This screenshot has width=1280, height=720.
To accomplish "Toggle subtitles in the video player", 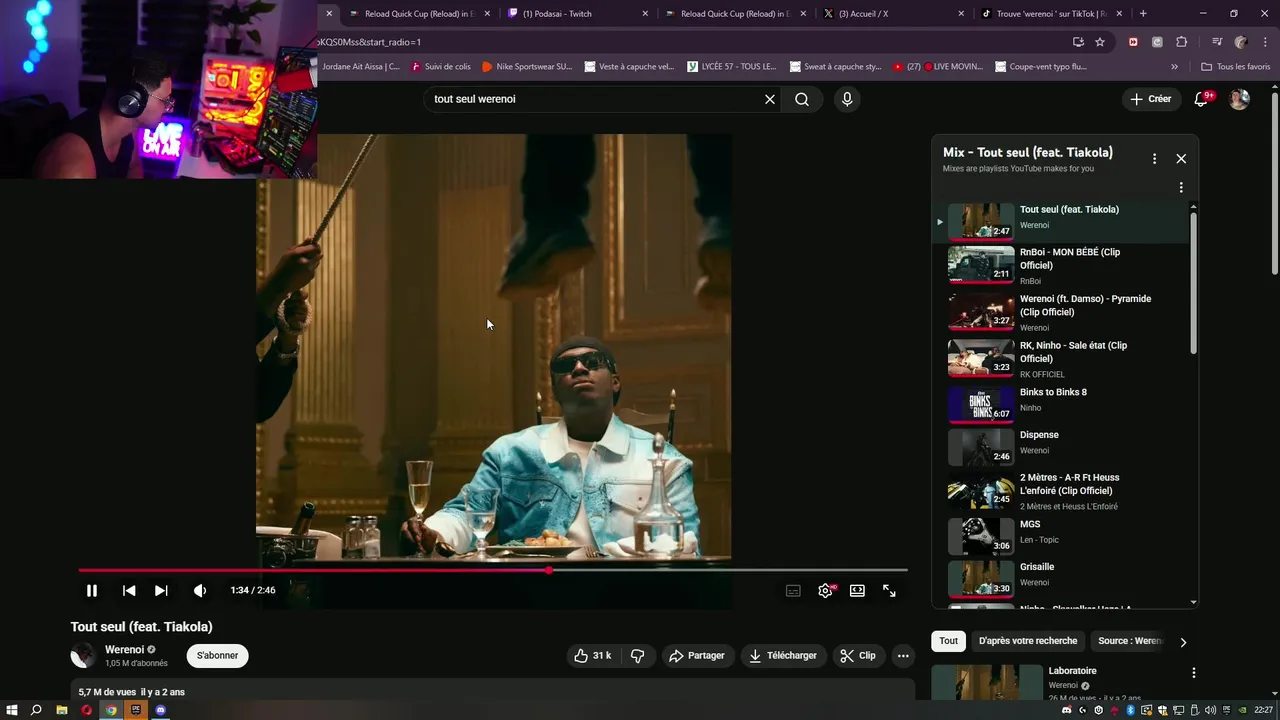I will tap(793, 591).
